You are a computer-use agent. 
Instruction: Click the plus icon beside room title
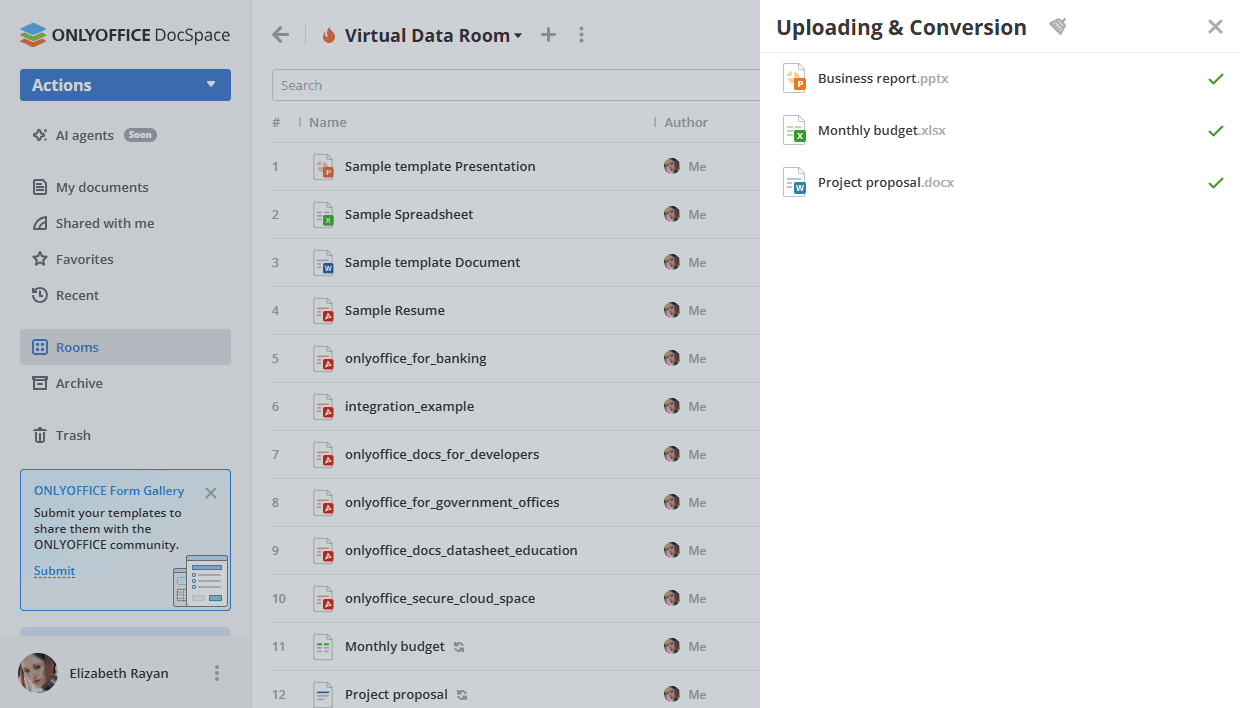(x=548, y=35)
